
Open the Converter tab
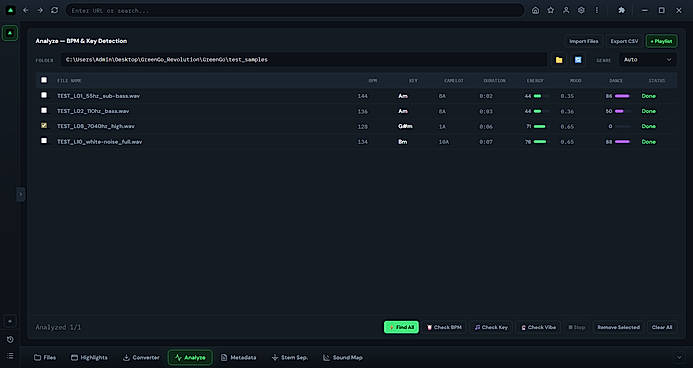141,357
